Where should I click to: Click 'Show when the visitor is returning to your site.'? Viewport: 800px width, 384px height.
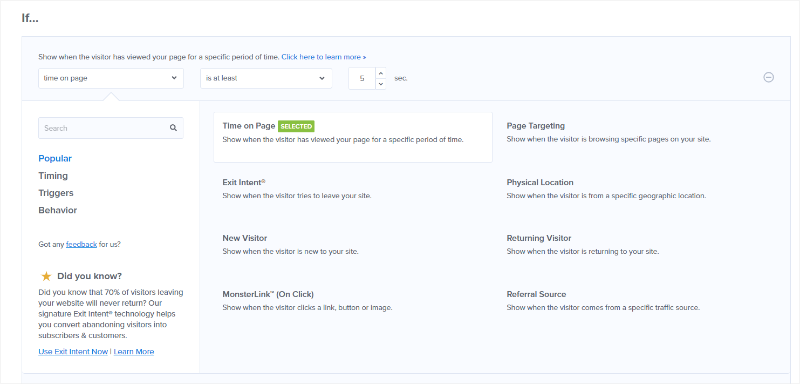pyautogui.click(x=583, y=252)
